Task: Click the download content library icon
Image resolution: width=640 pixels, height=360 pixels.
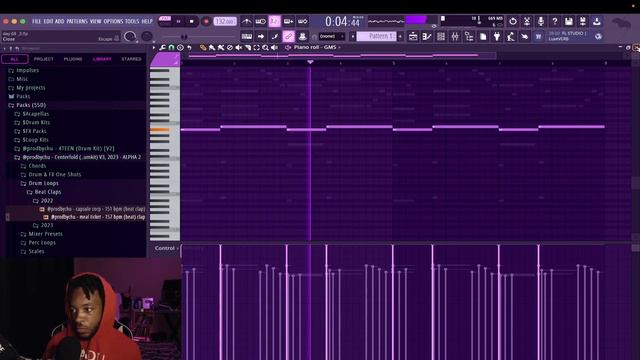Action: point(596,21)
